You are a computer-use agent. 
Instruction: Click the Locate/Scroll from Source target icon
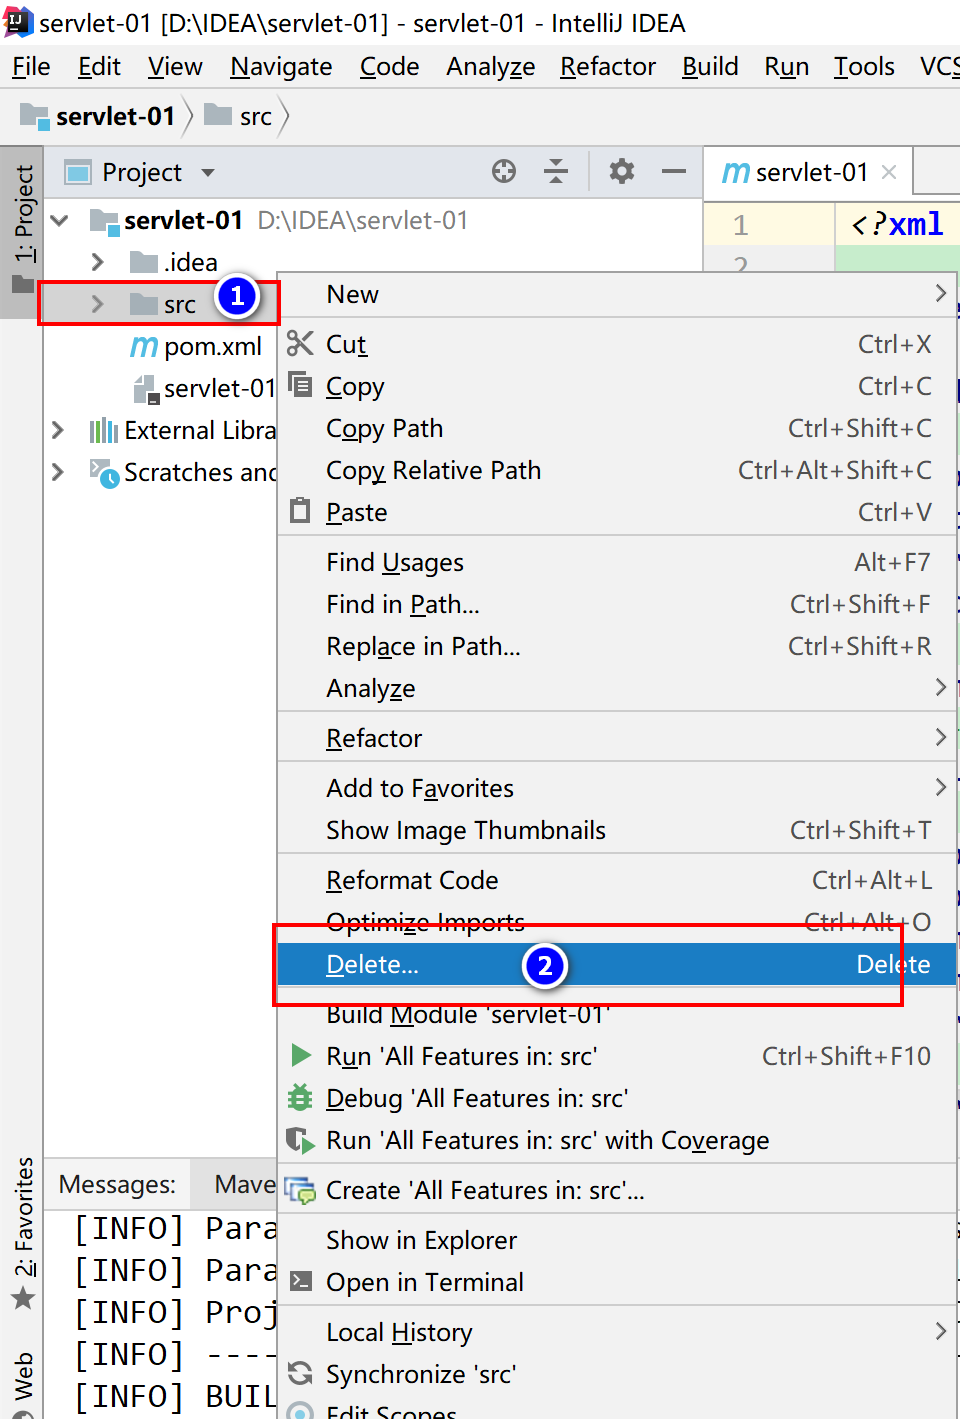[x=504, y=171]
